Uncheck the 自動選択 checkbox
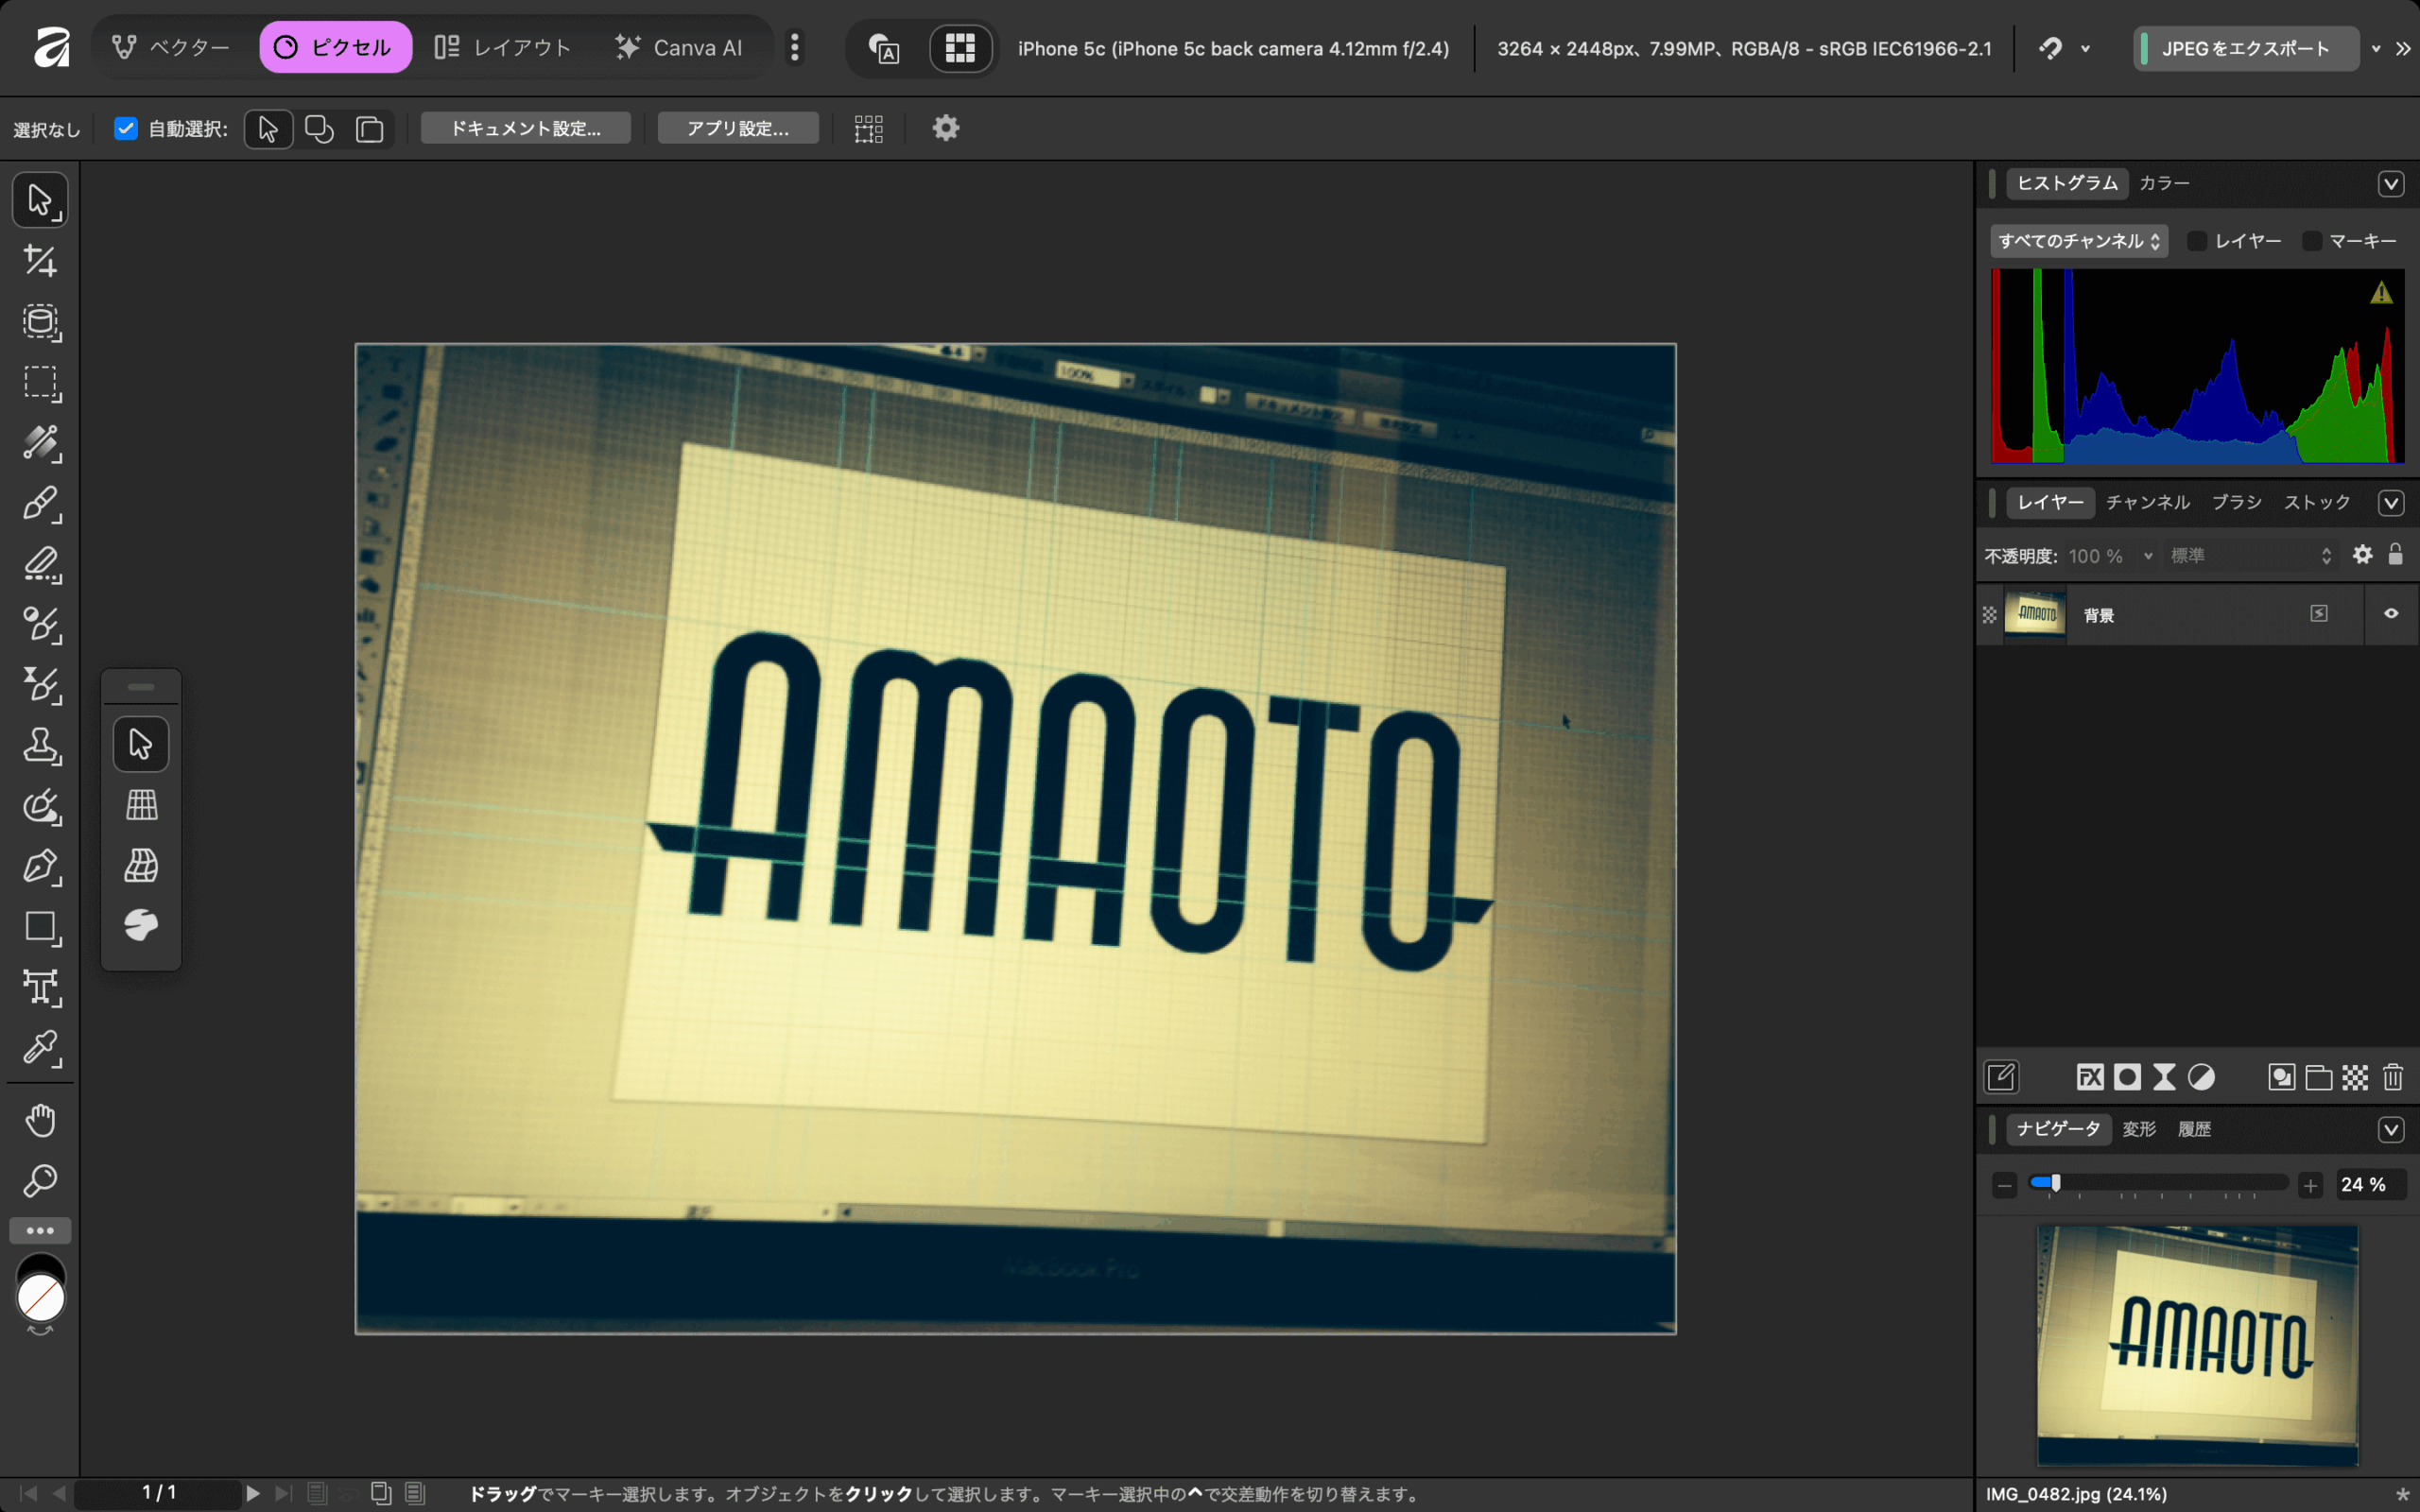The height and width of the screenshot is (1512, 2420). (125, 128)
